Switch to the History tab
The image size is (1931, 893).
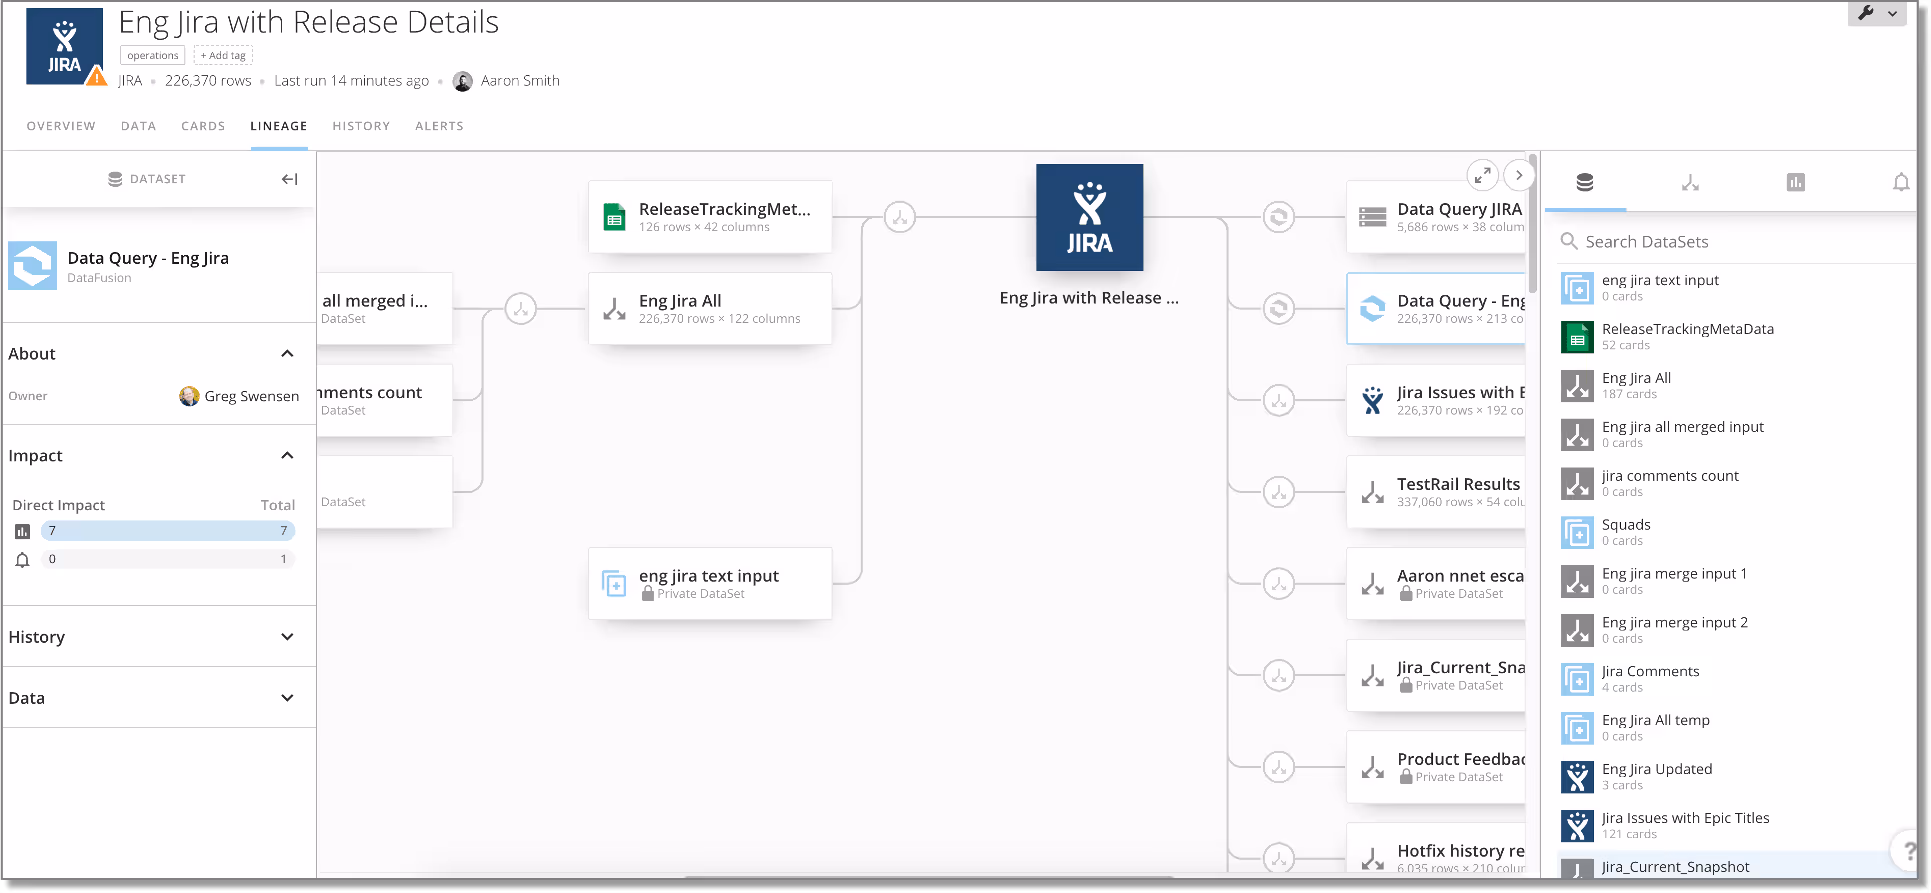point(361,126)
